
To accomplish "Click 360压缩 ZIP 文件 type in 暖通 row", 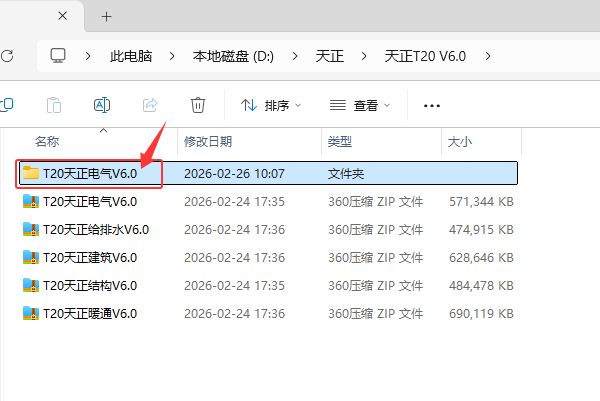I will point(375,314).
